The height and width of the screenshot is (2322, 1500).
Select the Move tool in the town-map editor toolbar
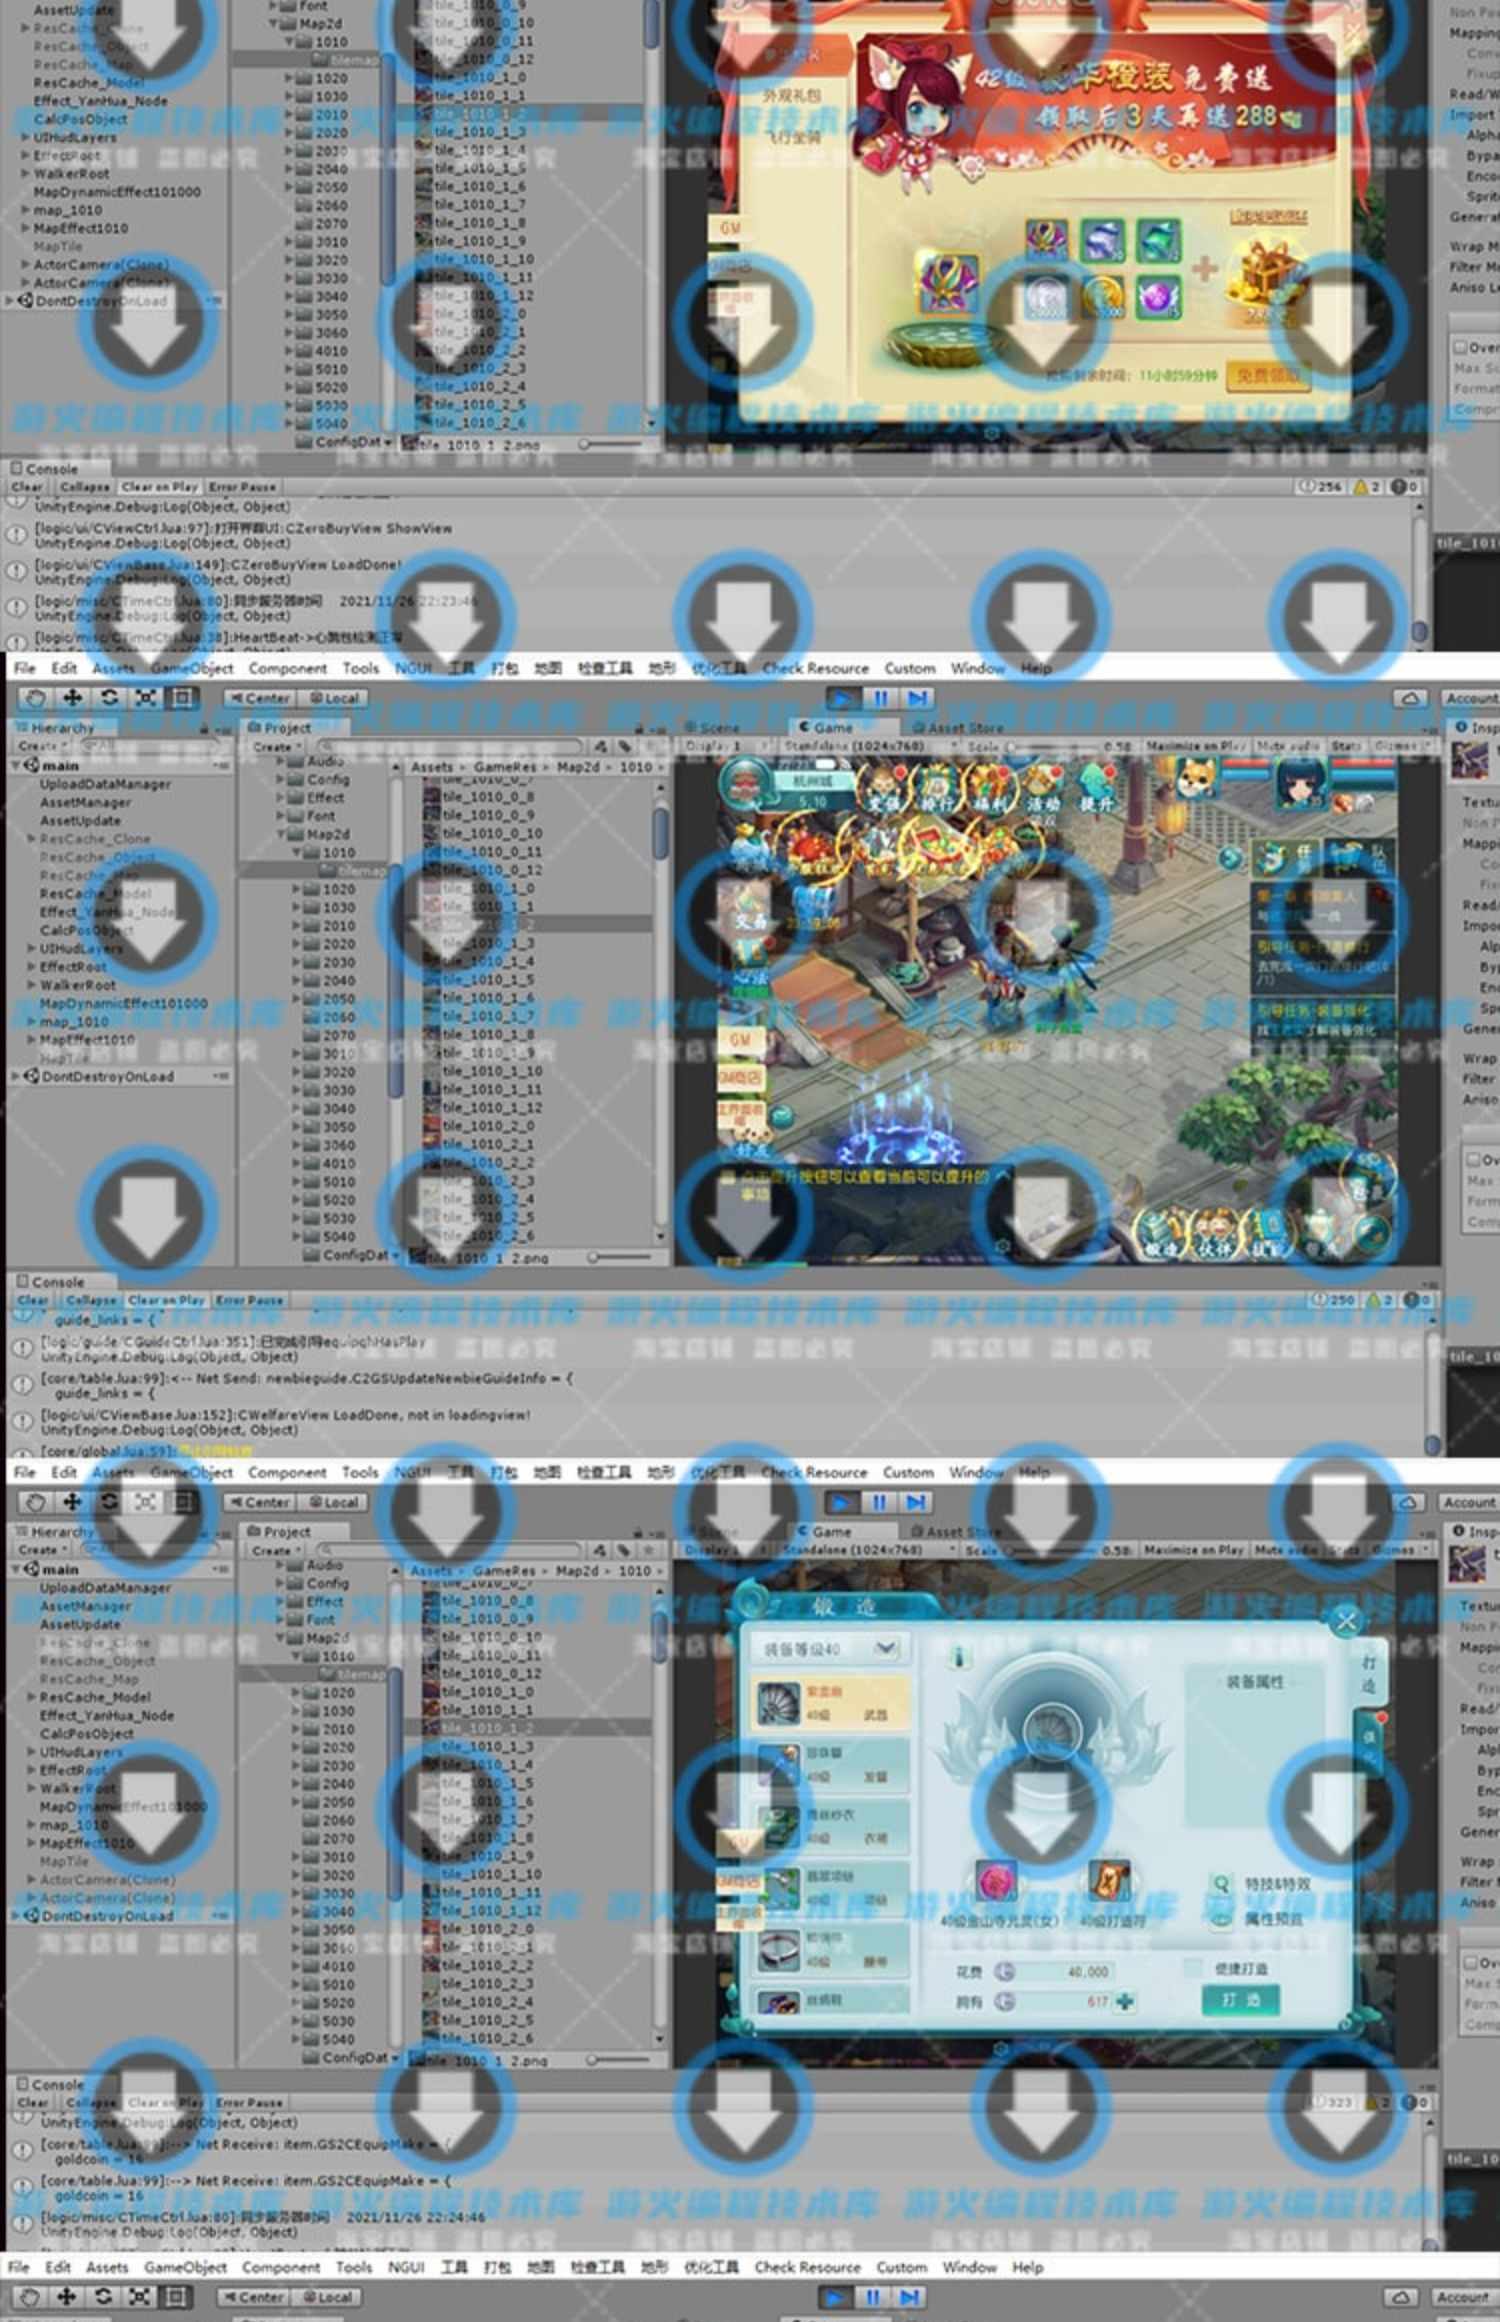[x=72, y=697]
